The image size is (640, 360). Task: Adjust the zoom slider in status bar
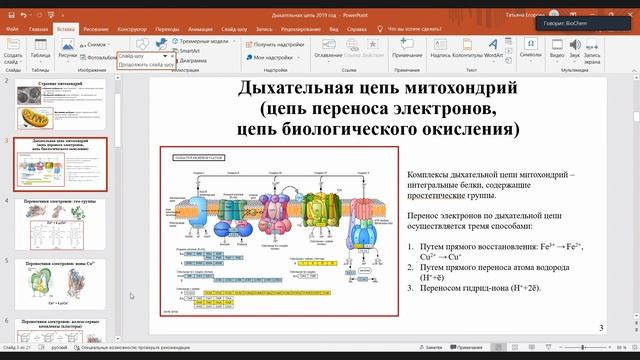point(583,347)
